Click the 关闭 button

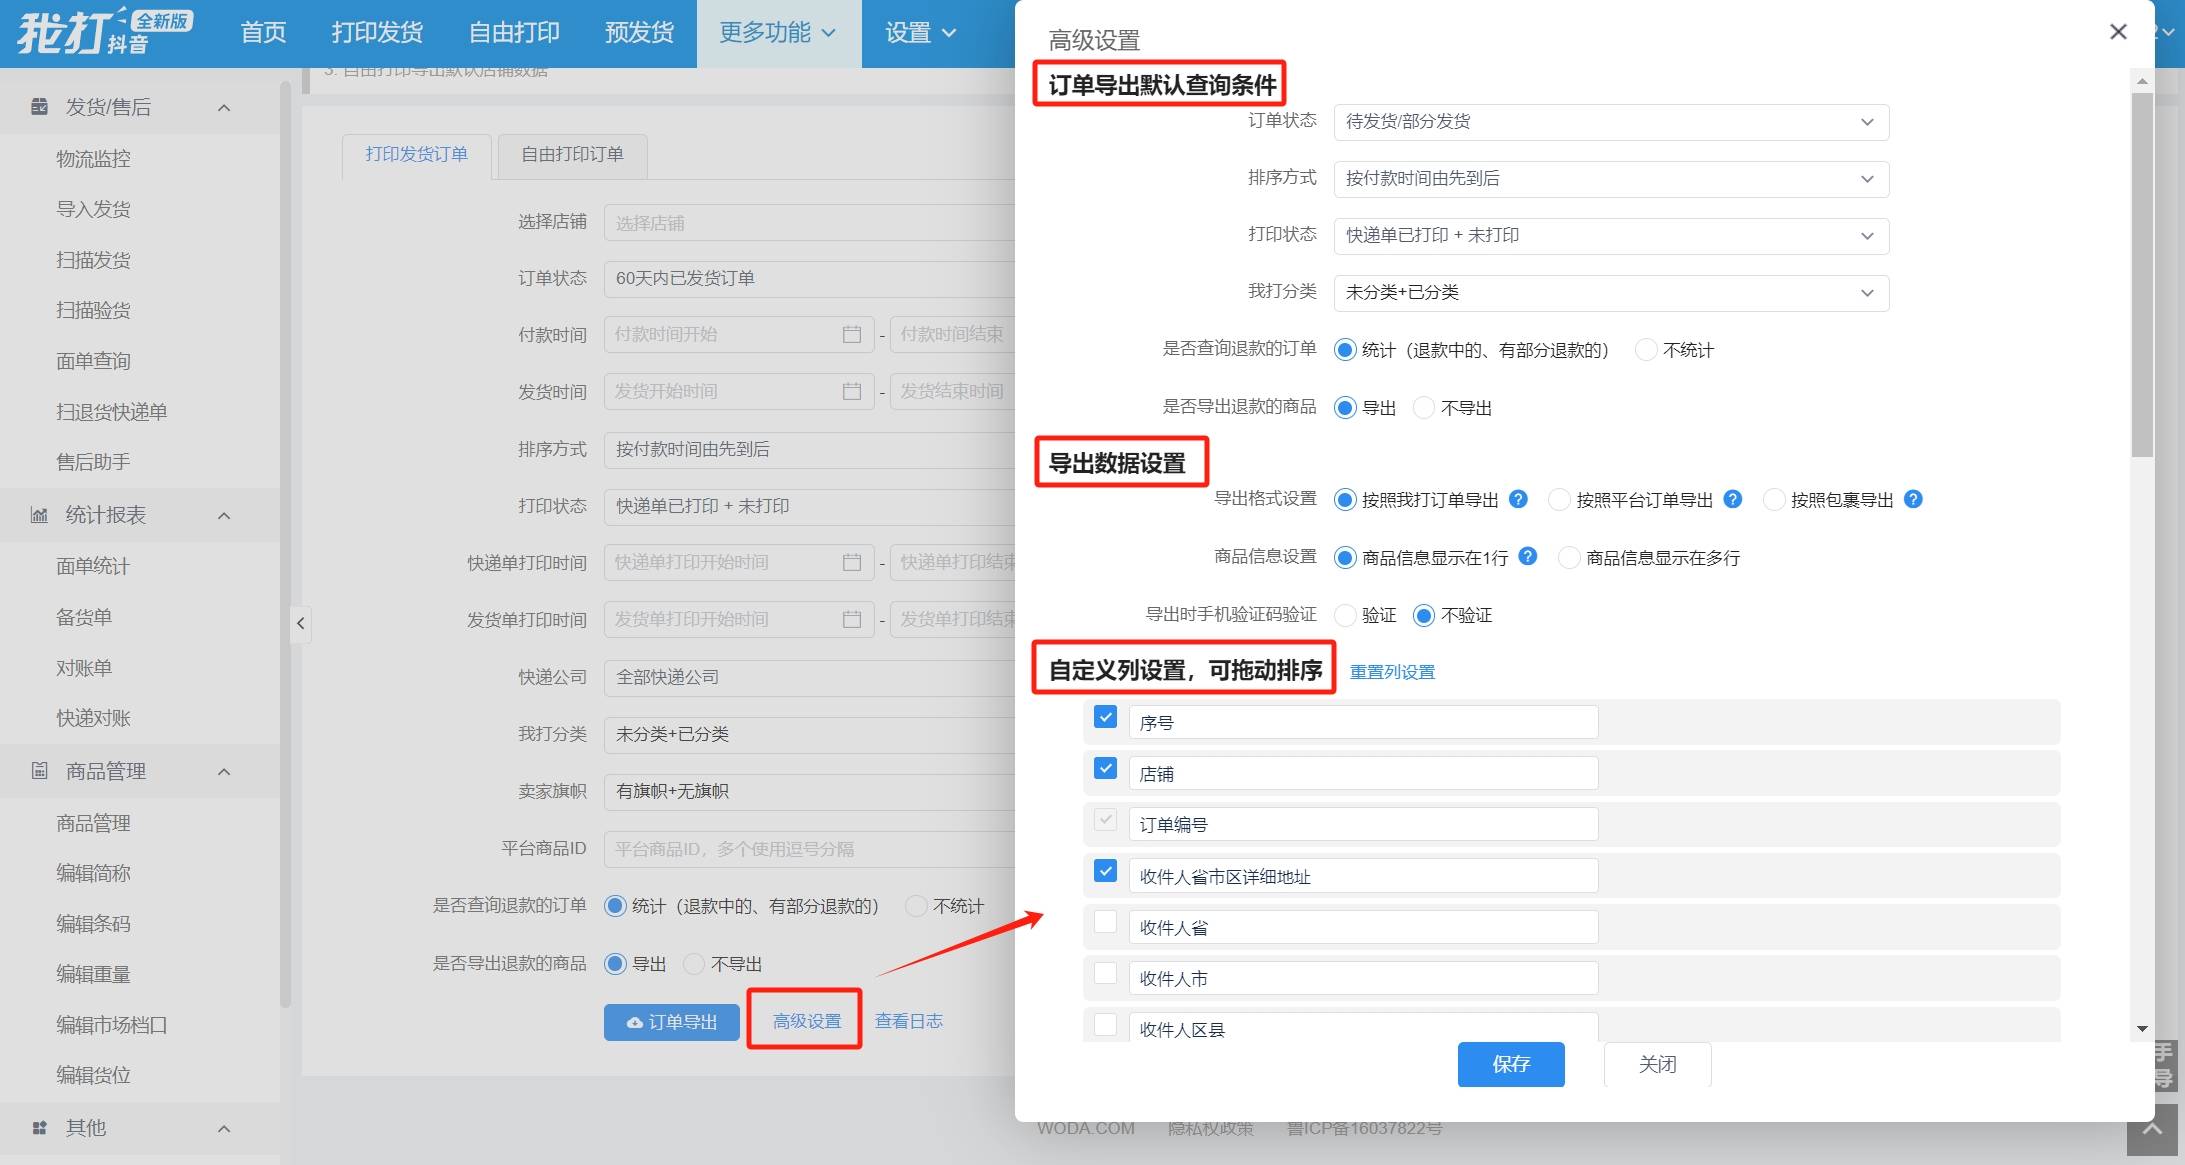click(x=1657, y=1064)
